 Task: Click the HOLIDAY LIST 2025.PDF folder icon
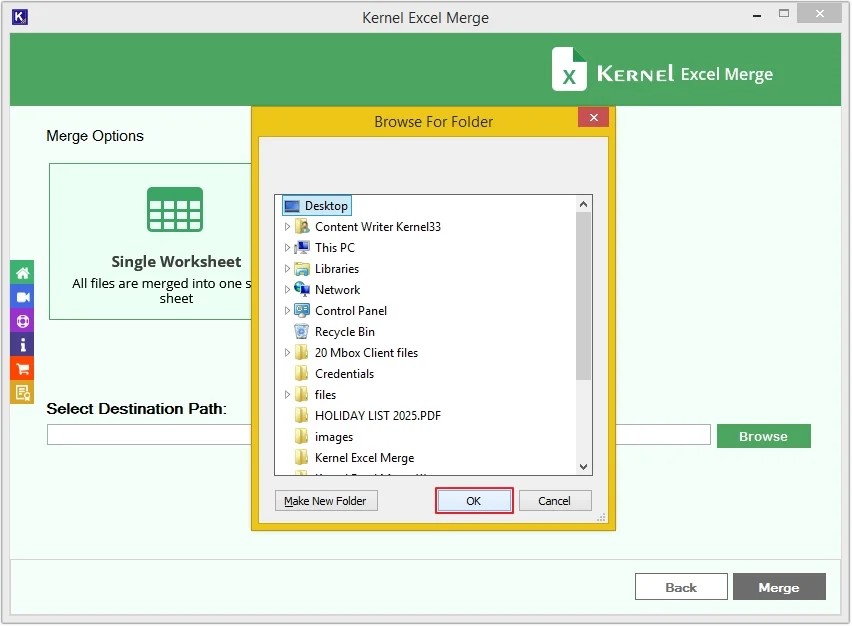tap(302, 416)
